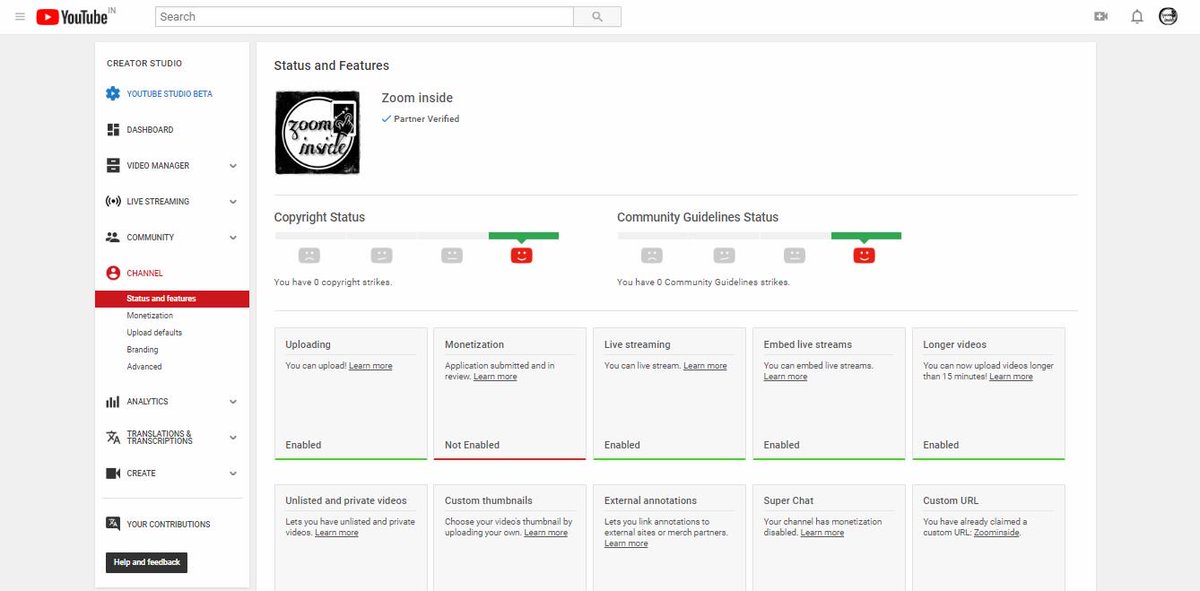This screenshot has height=591, width=1200.
Task: Click the Not Enabled Monetization status
Action: click(472, 445)
